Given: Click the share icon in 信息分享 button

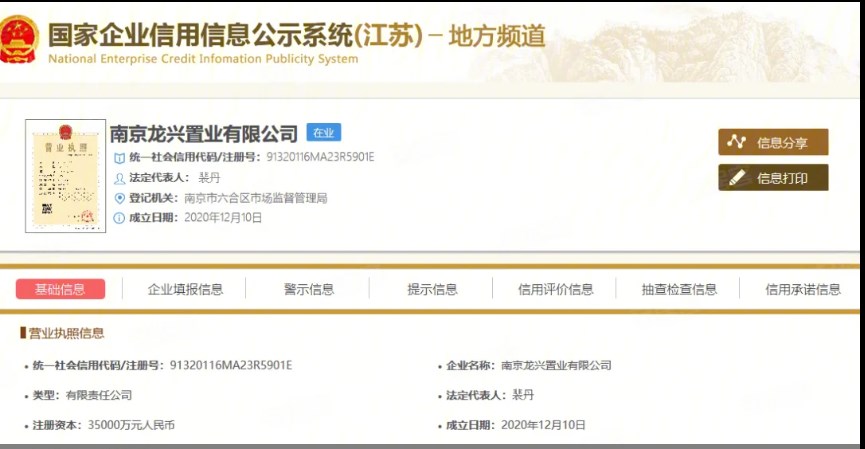Looking at the screenshot, I should coord(737,142).
